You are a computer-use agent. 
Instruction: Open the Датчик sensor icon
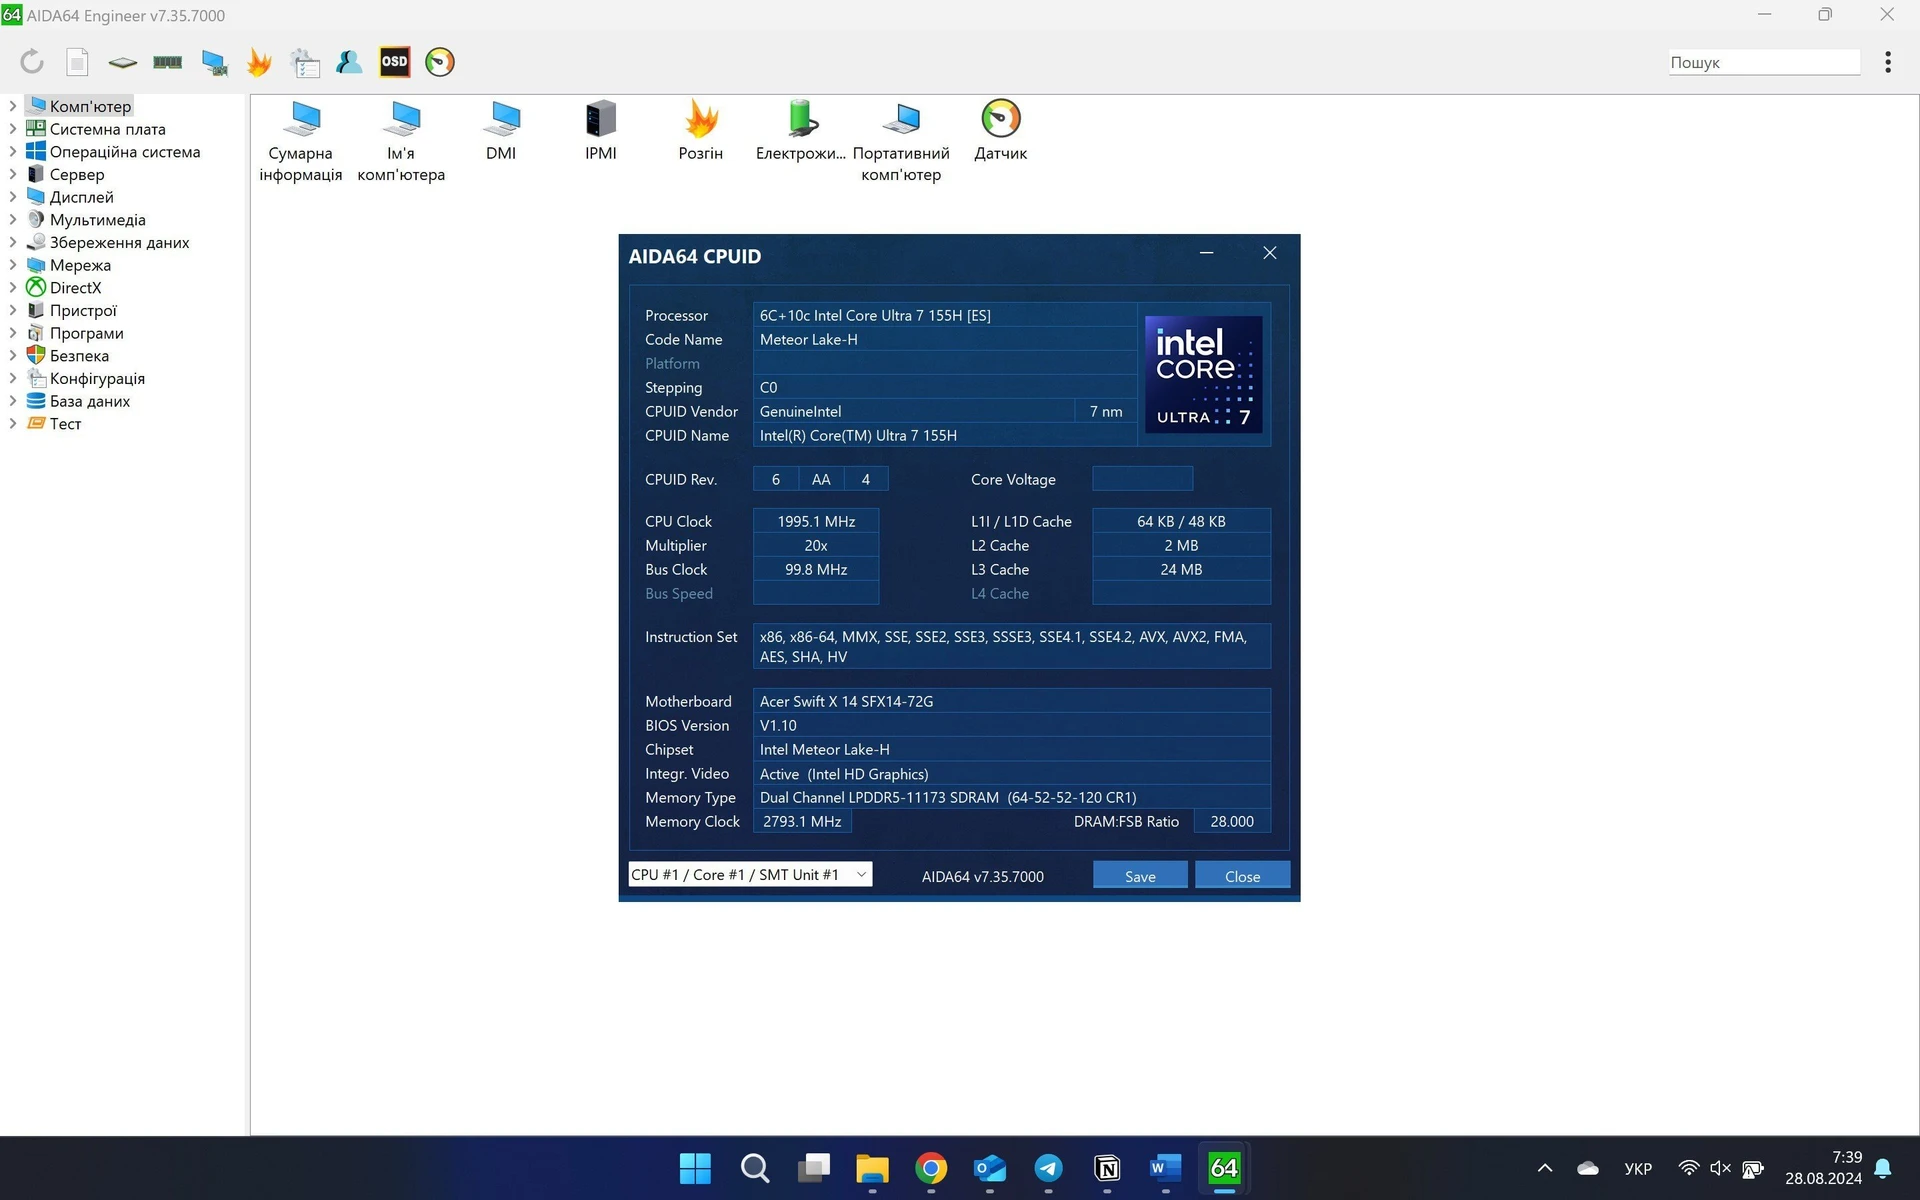click(1001, 131)
